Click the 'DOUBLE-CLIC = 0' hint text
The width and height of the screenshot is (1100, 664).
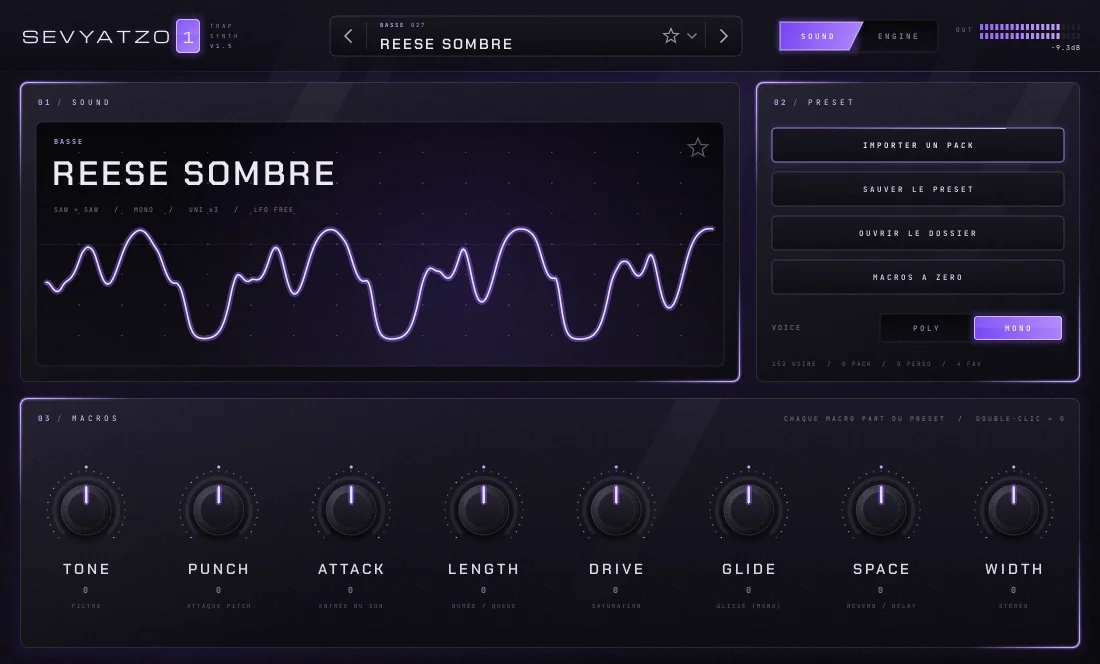[x=1020, y=419]
